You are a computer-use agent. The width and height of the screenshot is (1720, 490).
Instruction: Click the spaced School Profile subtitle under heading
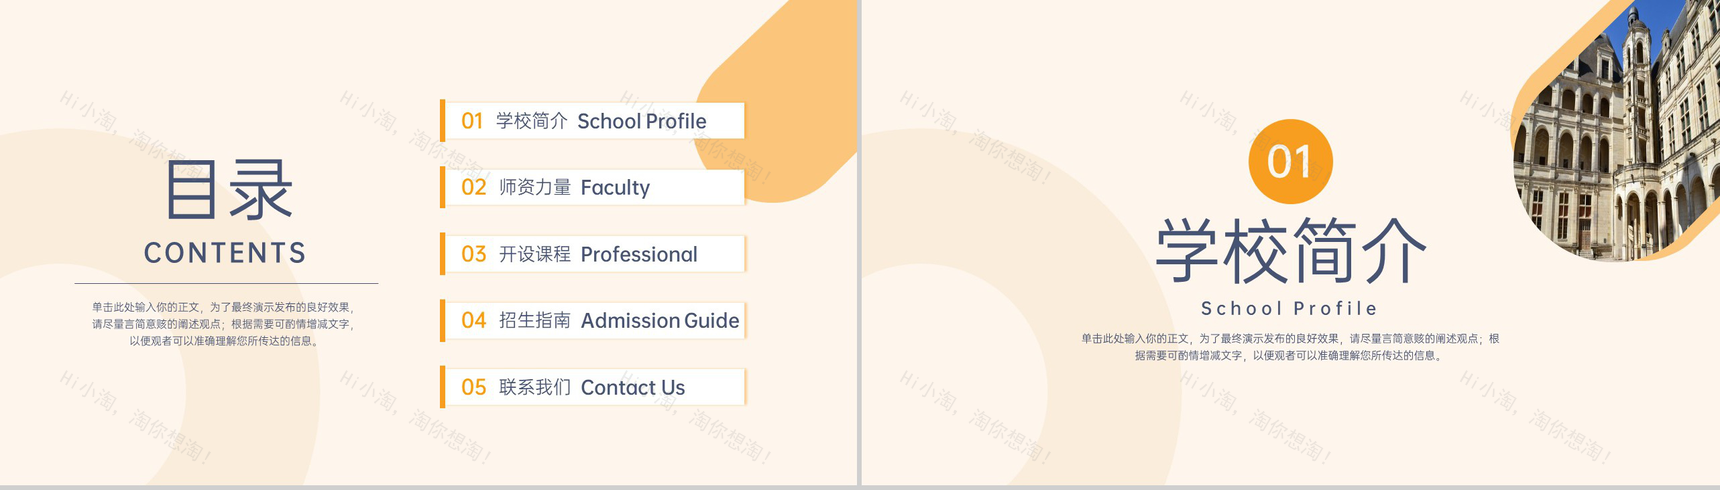1290,309
